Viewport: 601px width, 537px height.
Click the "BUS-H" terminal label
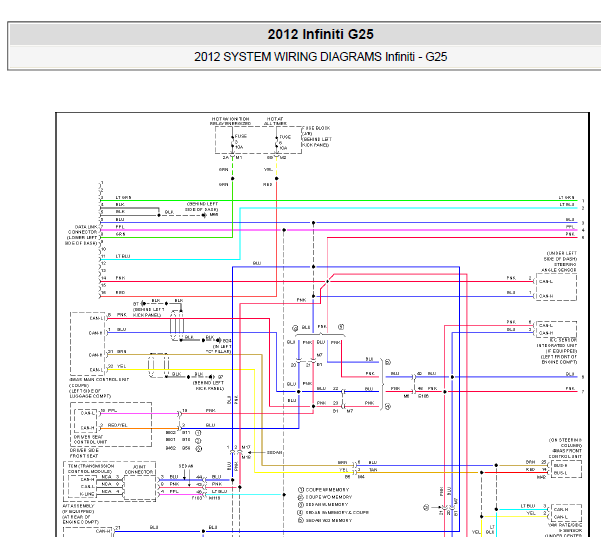click(x=560, y=465)
